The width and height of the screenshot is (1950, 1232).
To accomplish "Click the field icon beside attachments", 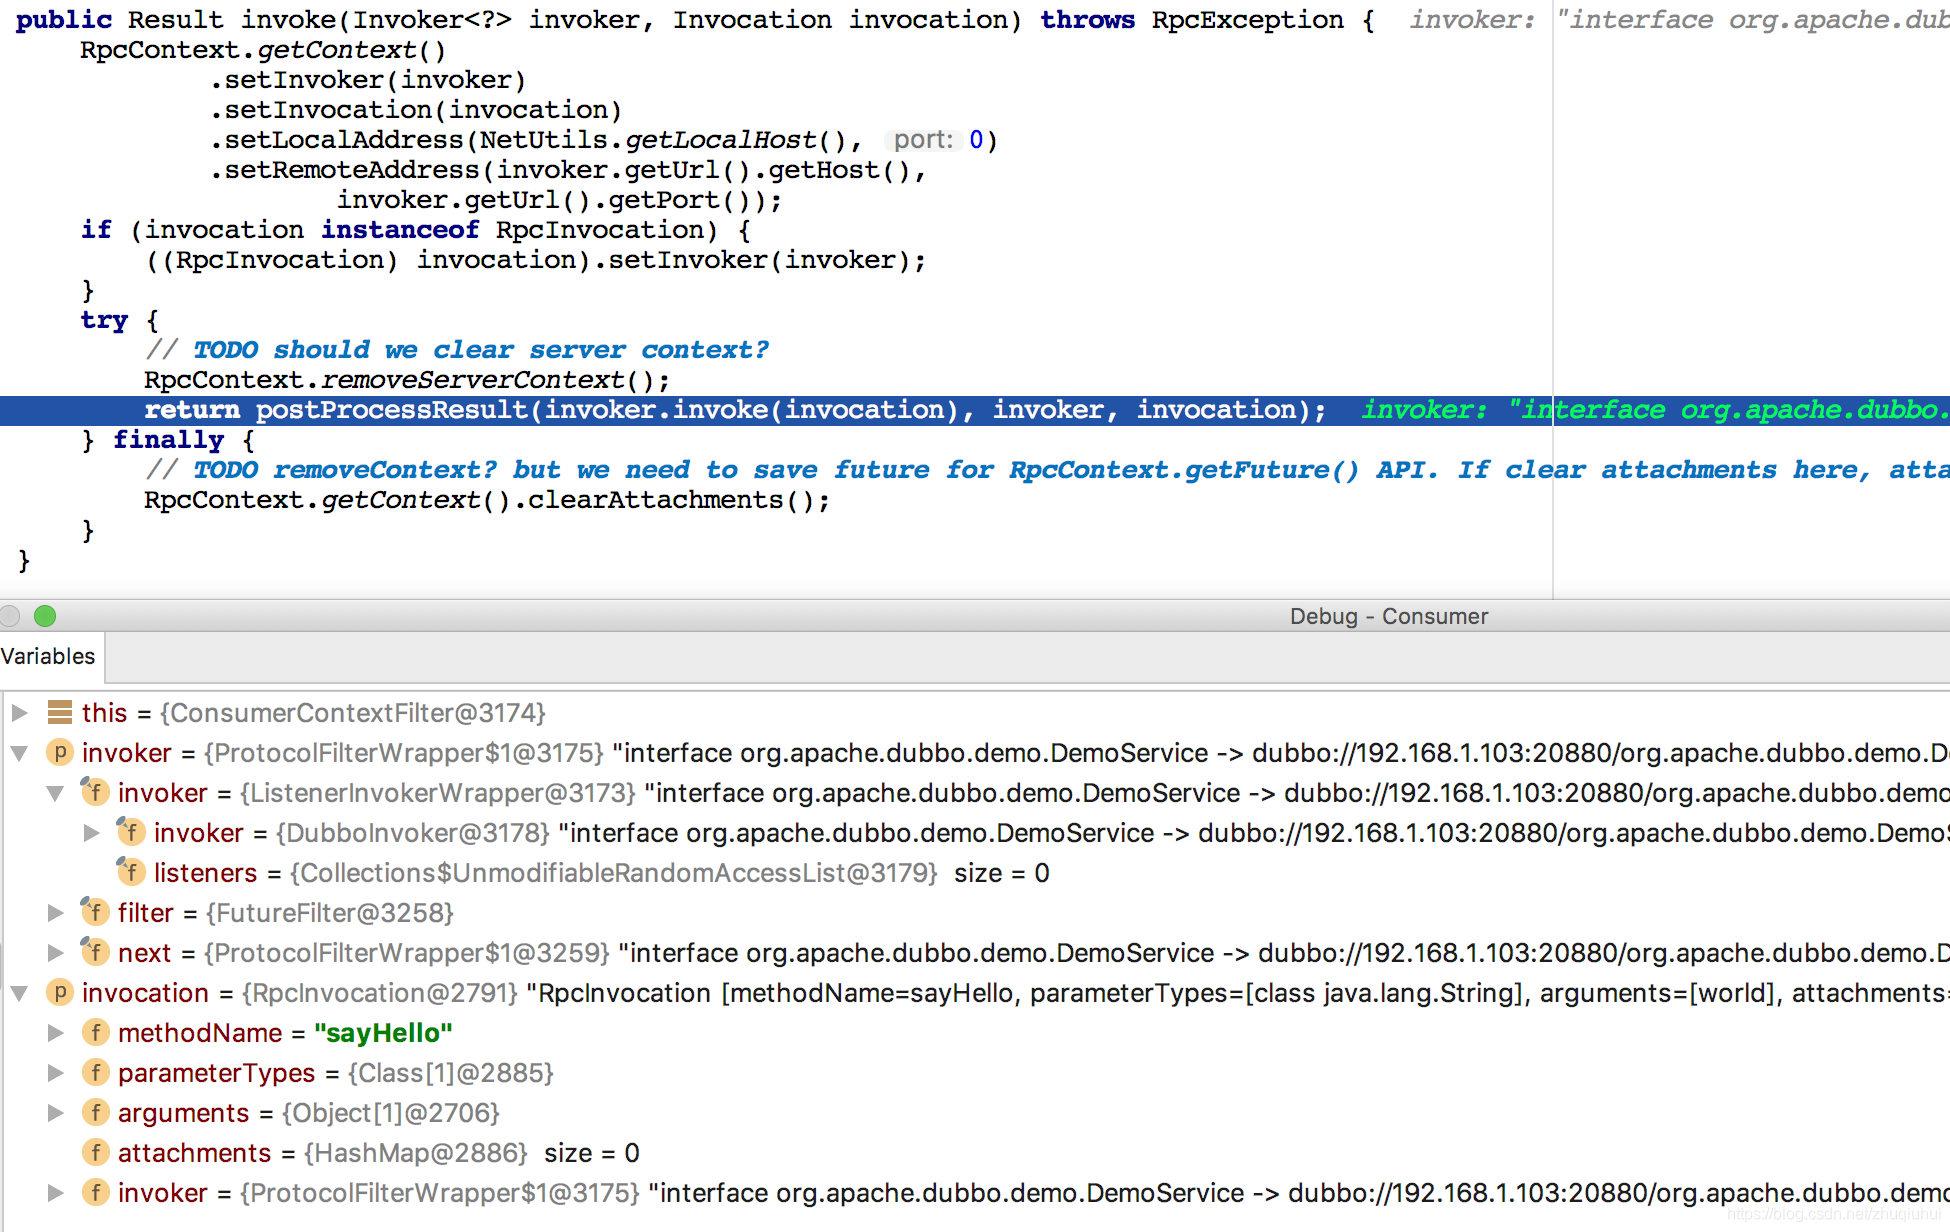I will pyautogui.click(x=96, y=1153).
